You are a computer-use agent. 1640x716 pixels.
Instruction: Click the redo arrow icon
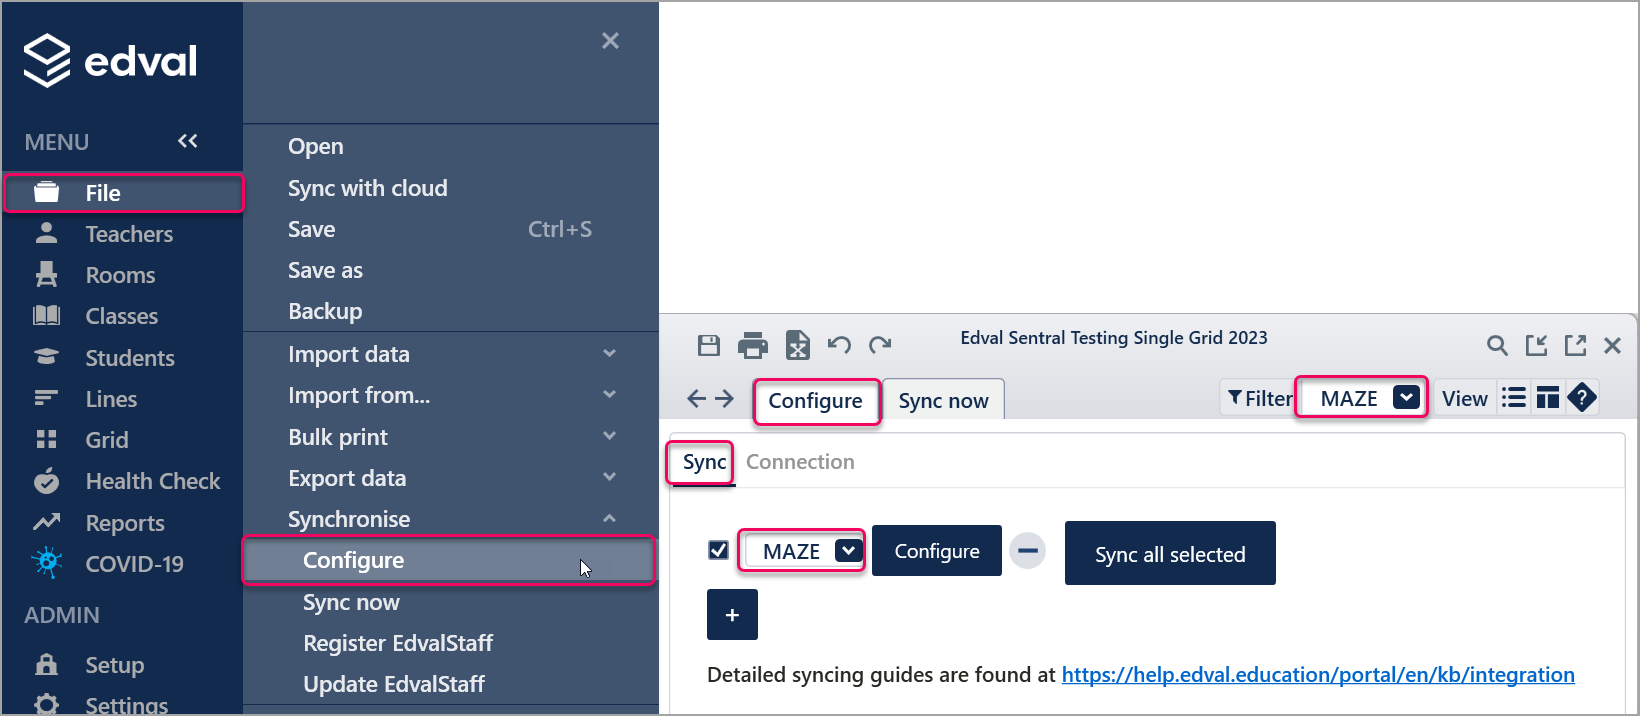[x=880, y=346]
